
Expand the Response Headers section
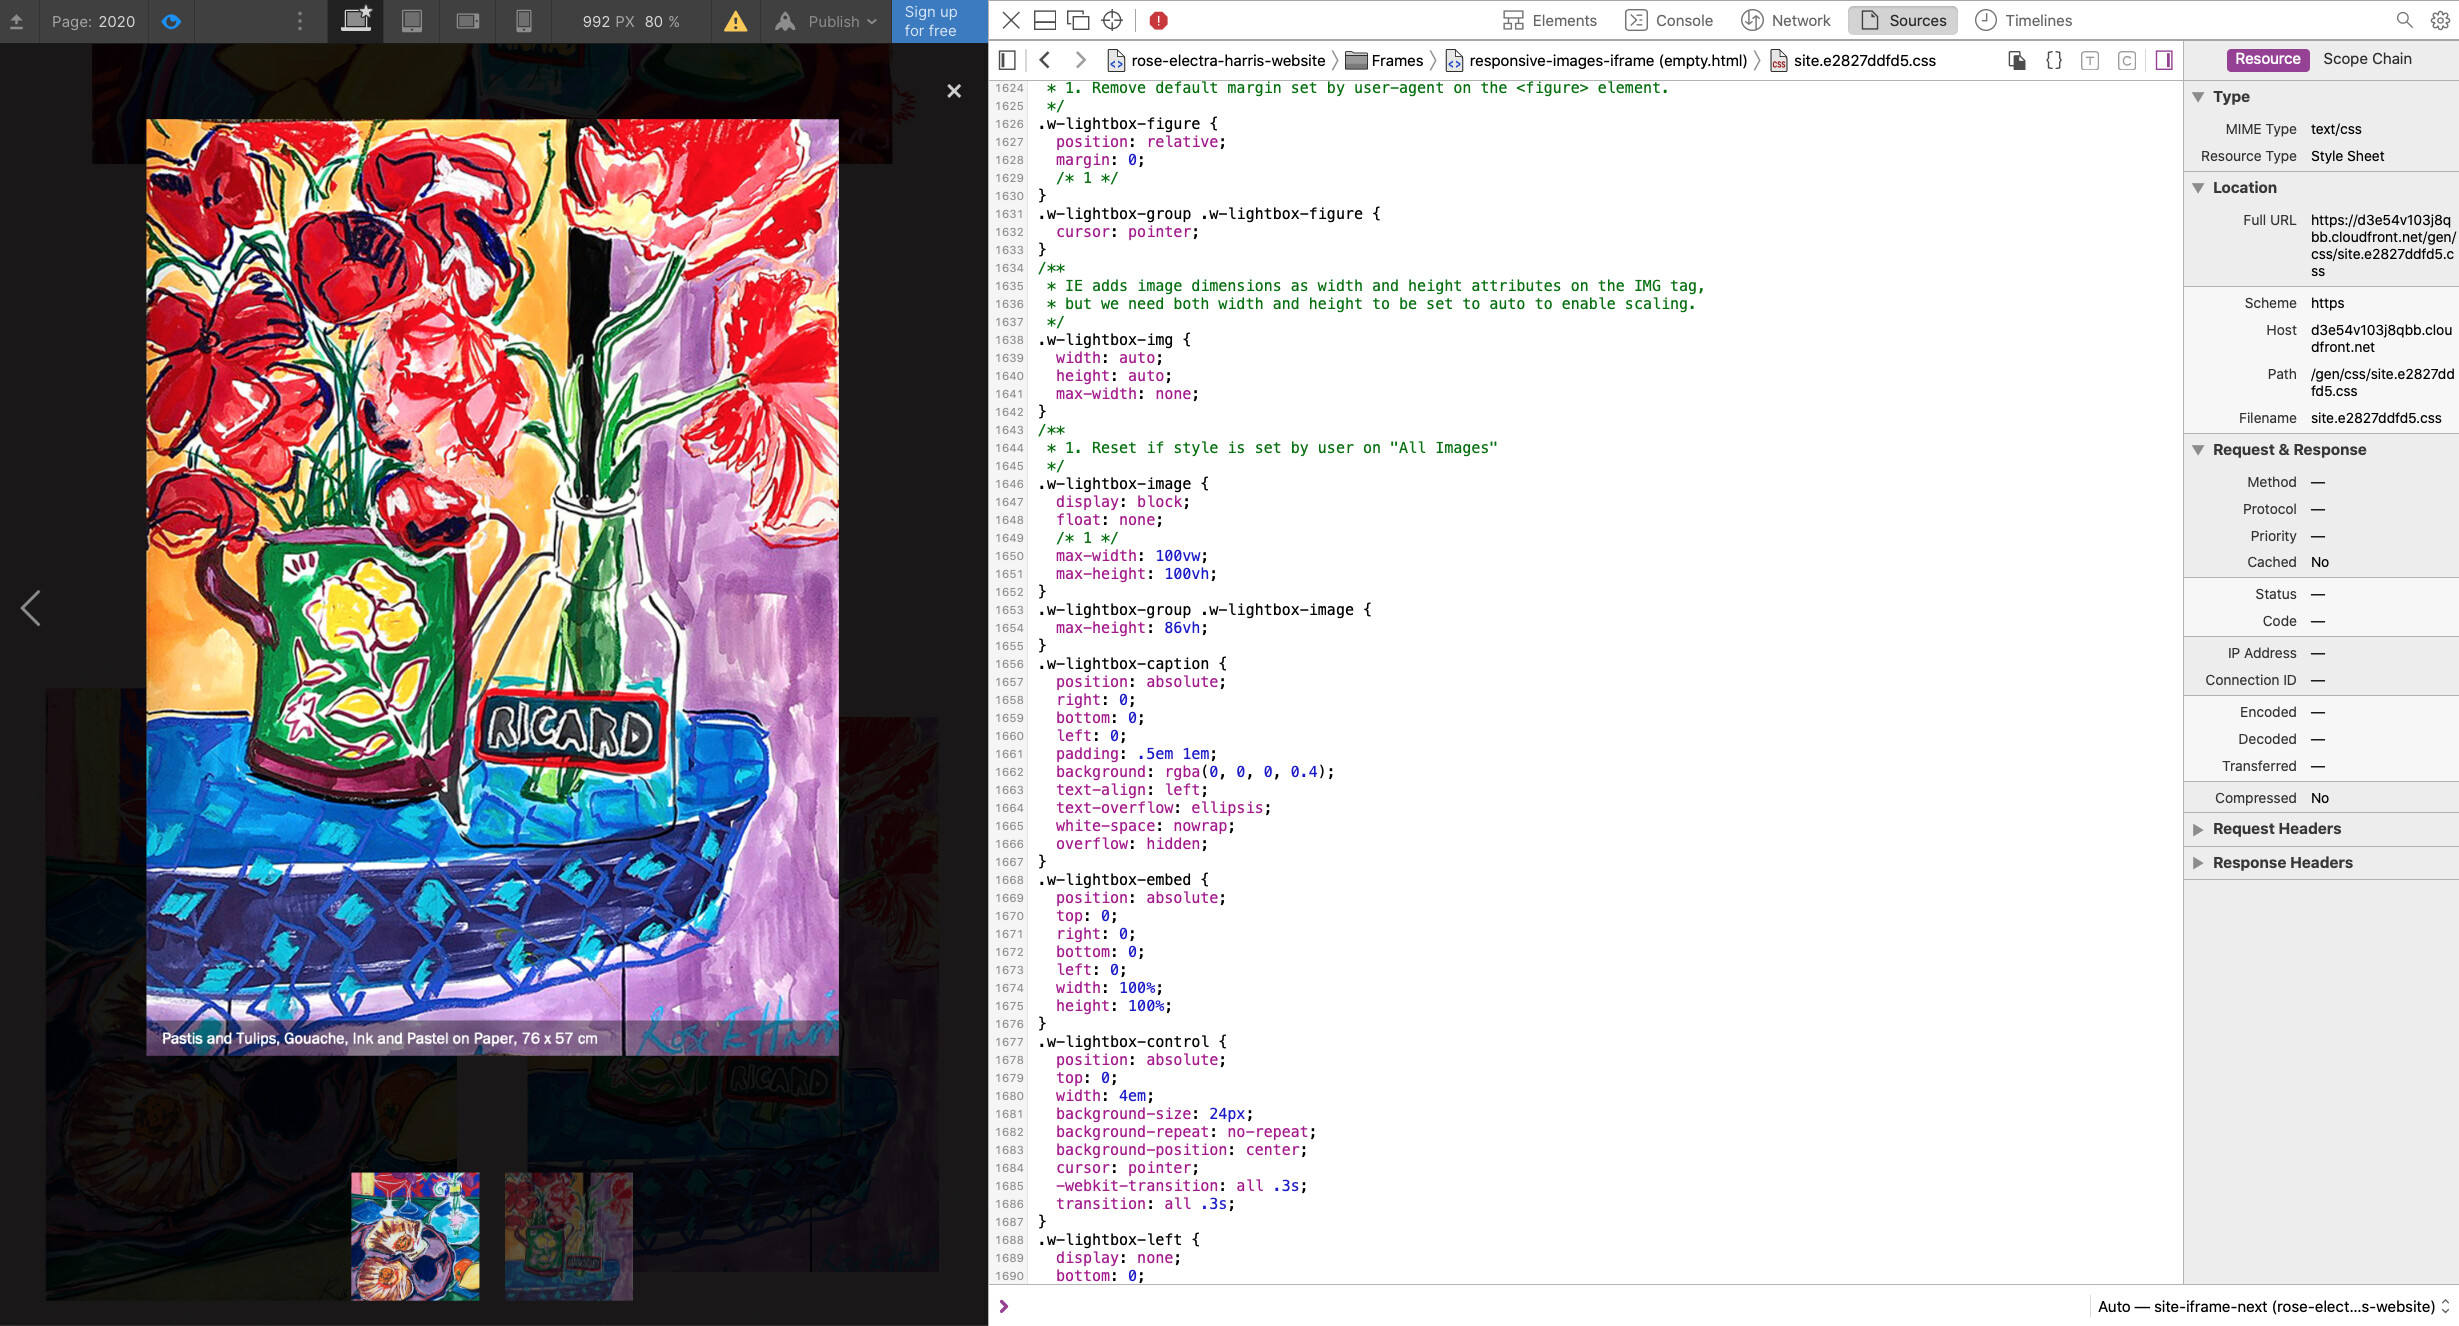tap(2282, 863)
